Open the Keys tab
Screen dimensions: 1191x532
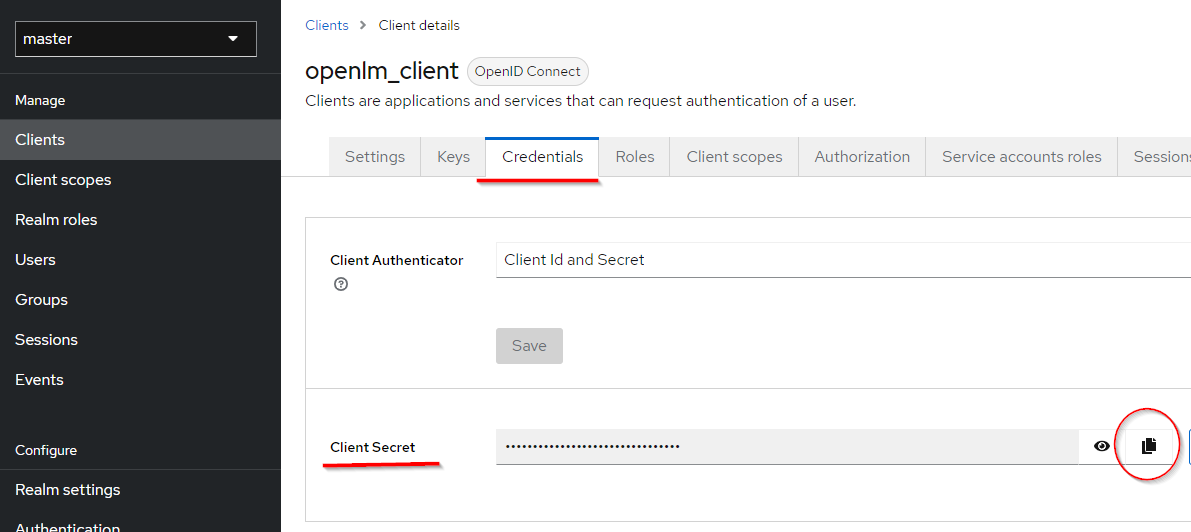point(453,157)
